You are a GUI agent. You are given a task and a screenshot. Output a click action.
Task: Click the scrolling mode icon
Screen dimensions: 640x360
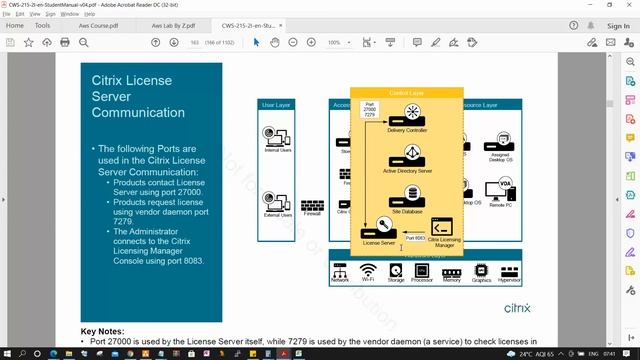390,42
